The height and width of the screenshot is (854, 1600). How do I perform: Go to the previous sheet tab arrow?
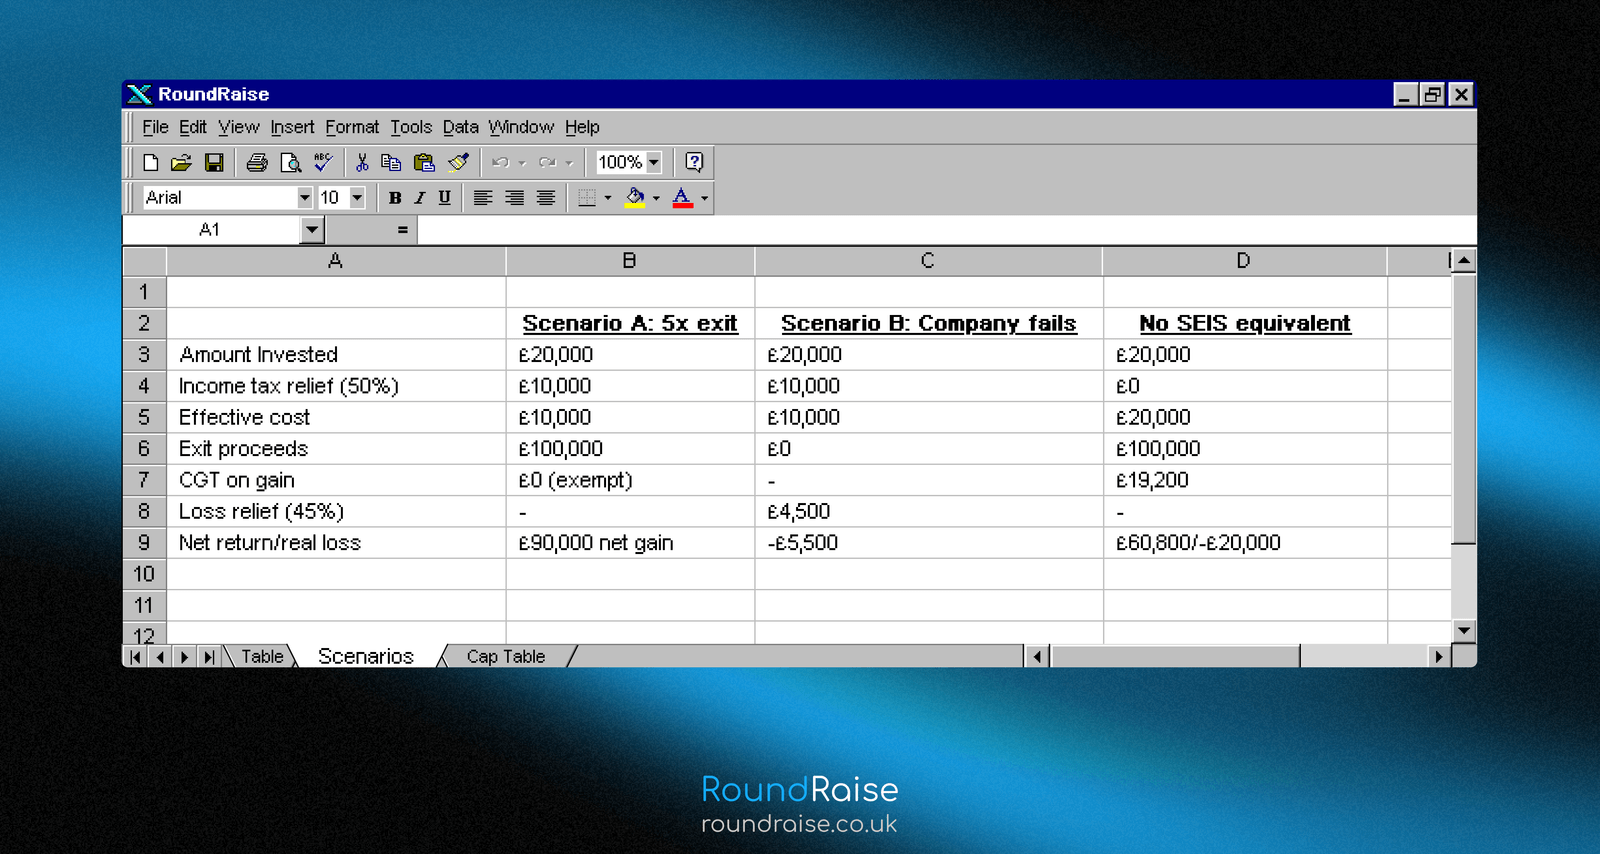(x=160, y=657)
